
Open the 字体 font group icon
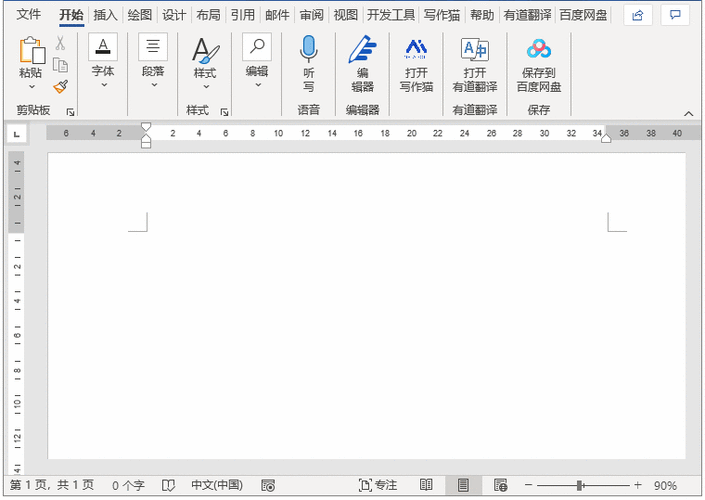tap(103, 46)
